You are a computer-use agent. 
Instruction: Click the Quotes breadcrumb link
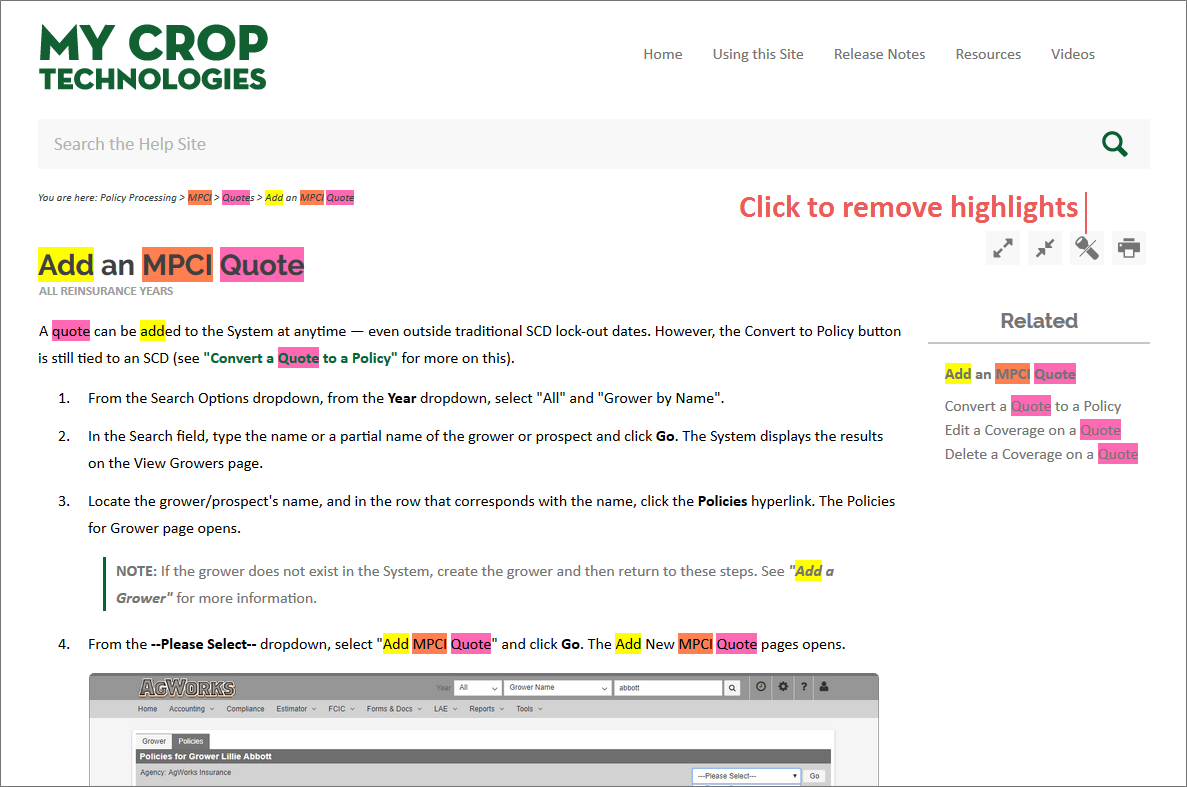pos(238,198)
